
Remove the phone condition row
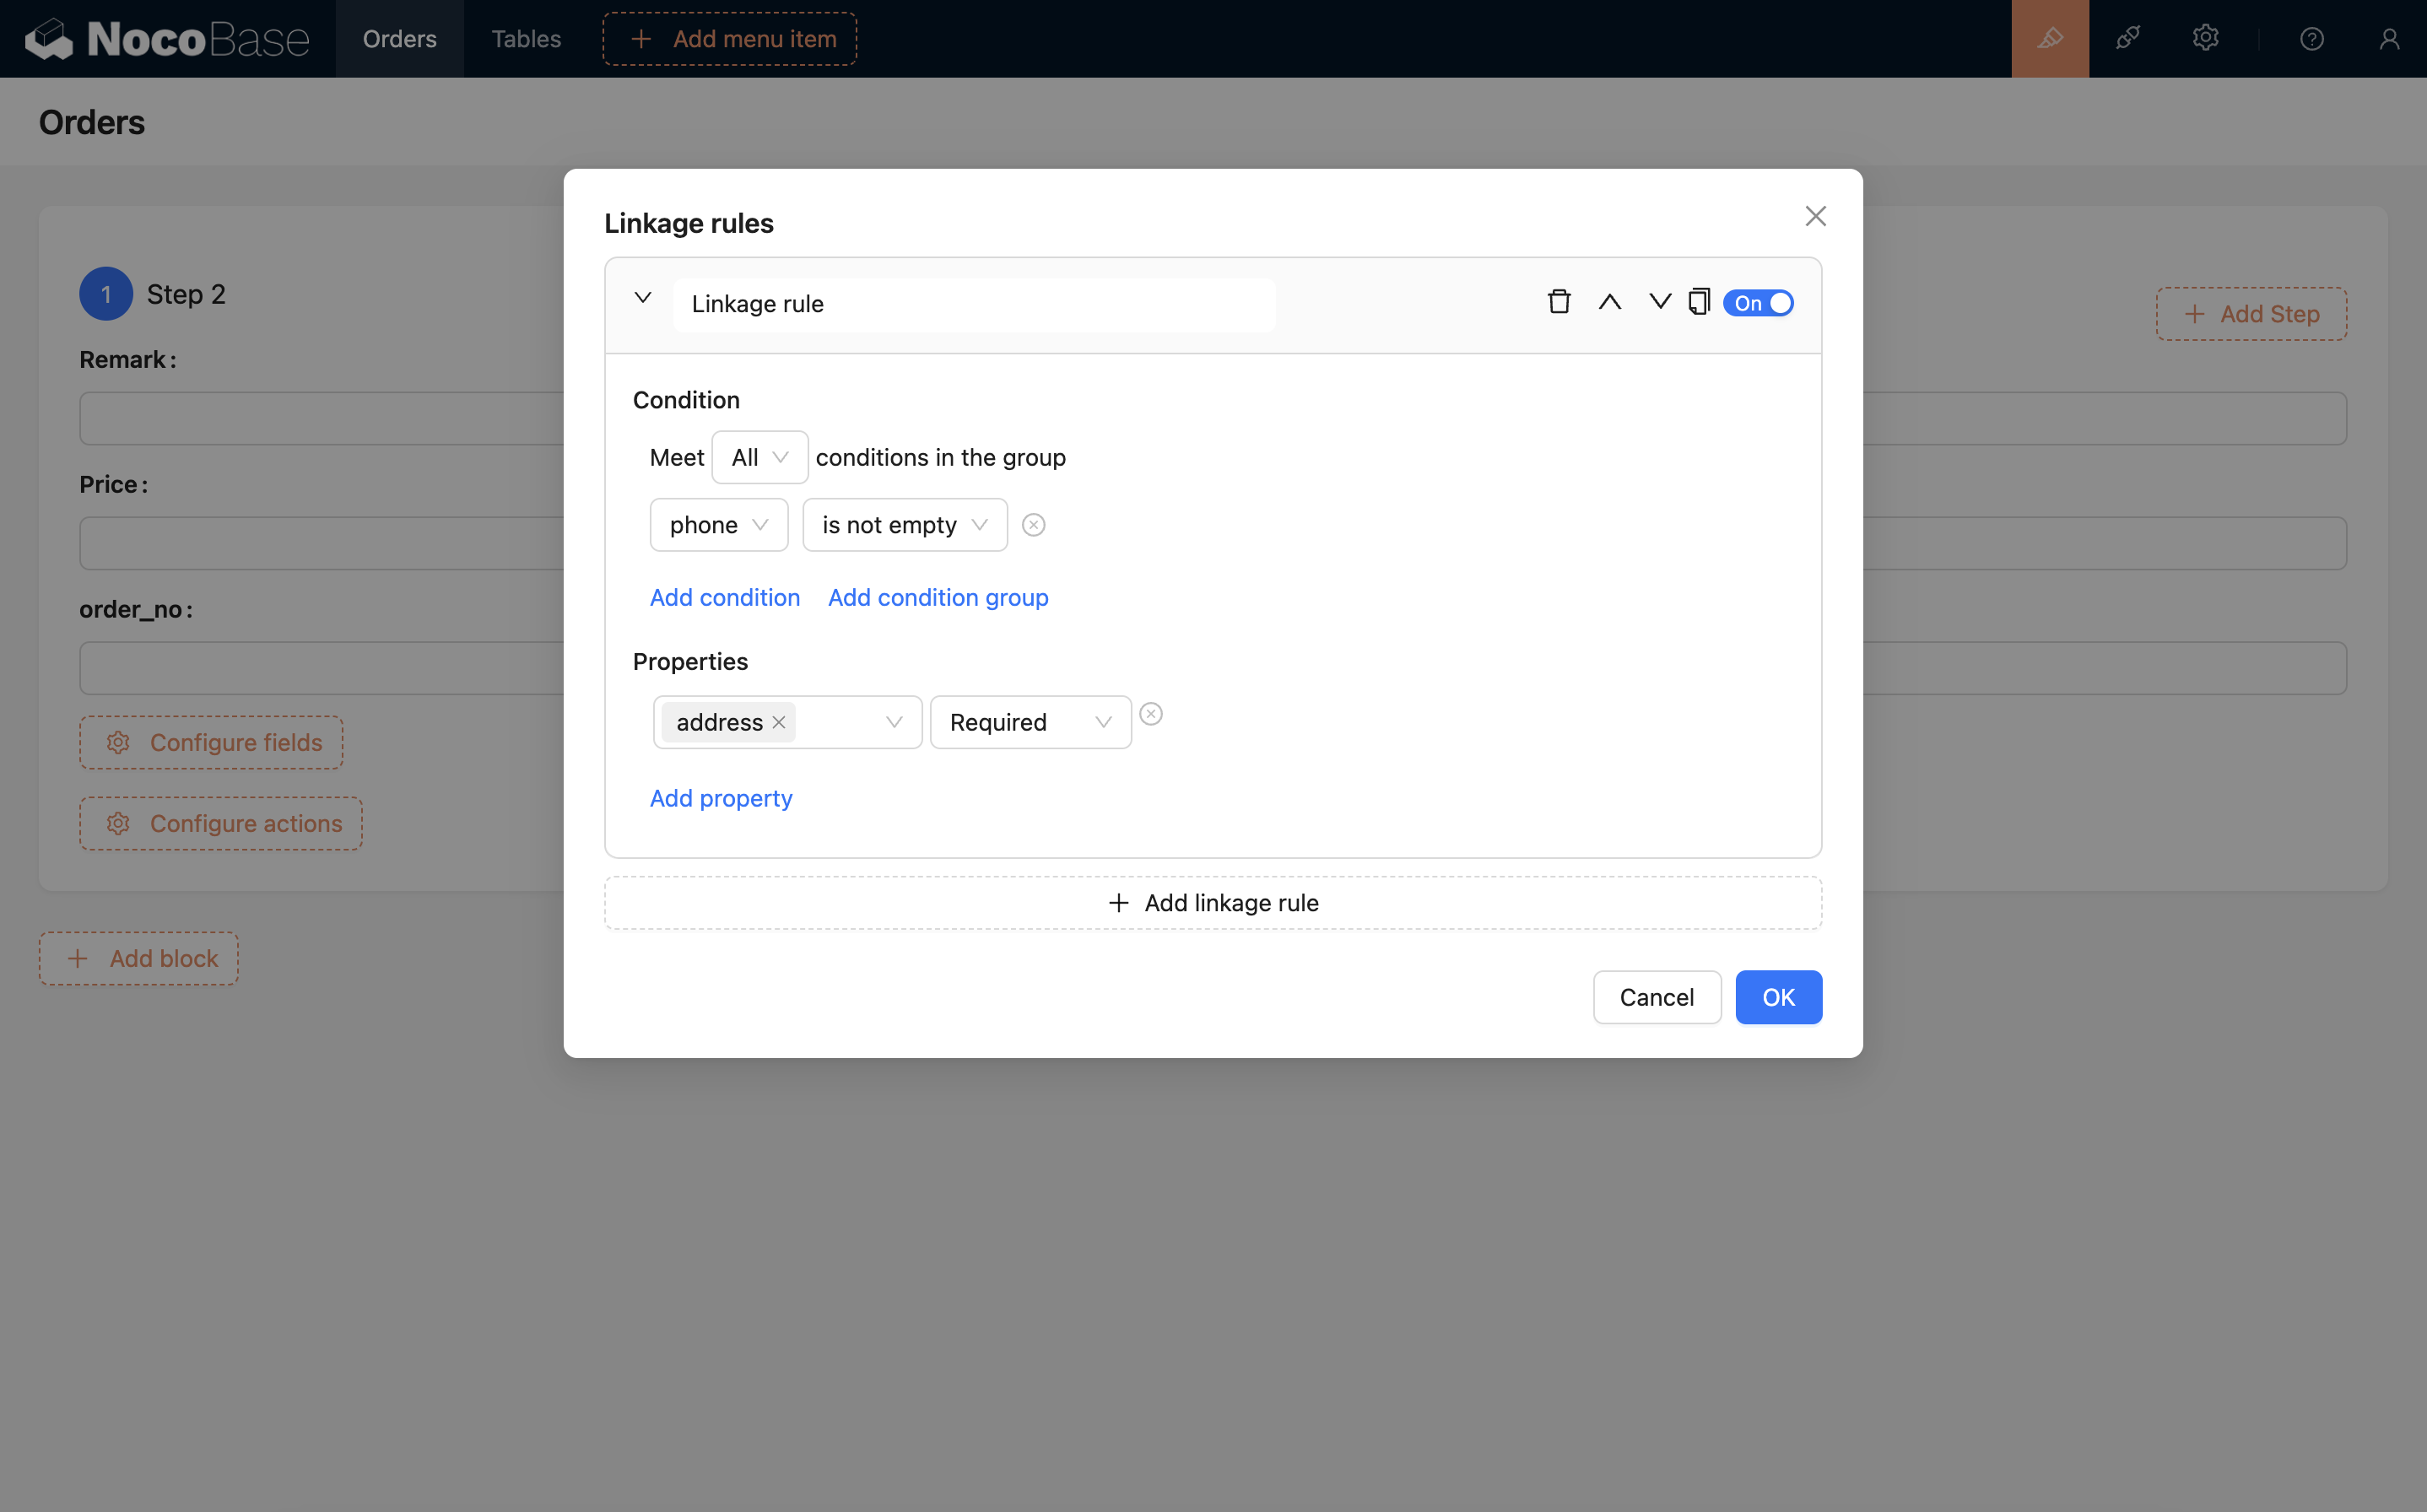[x=1033, y=525]
